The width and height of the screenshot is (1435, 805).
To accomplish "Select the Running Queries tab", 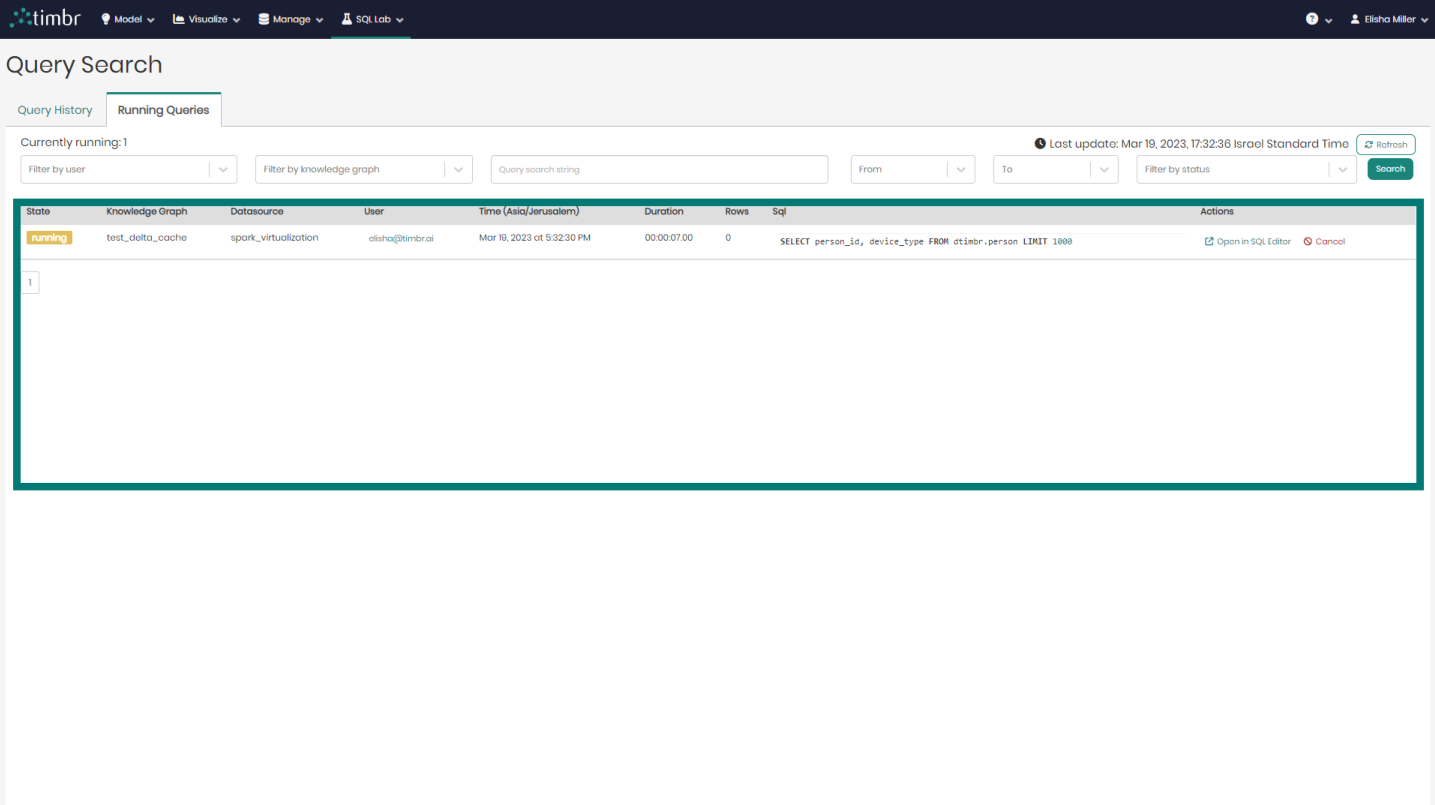I will tap(163, 110).
